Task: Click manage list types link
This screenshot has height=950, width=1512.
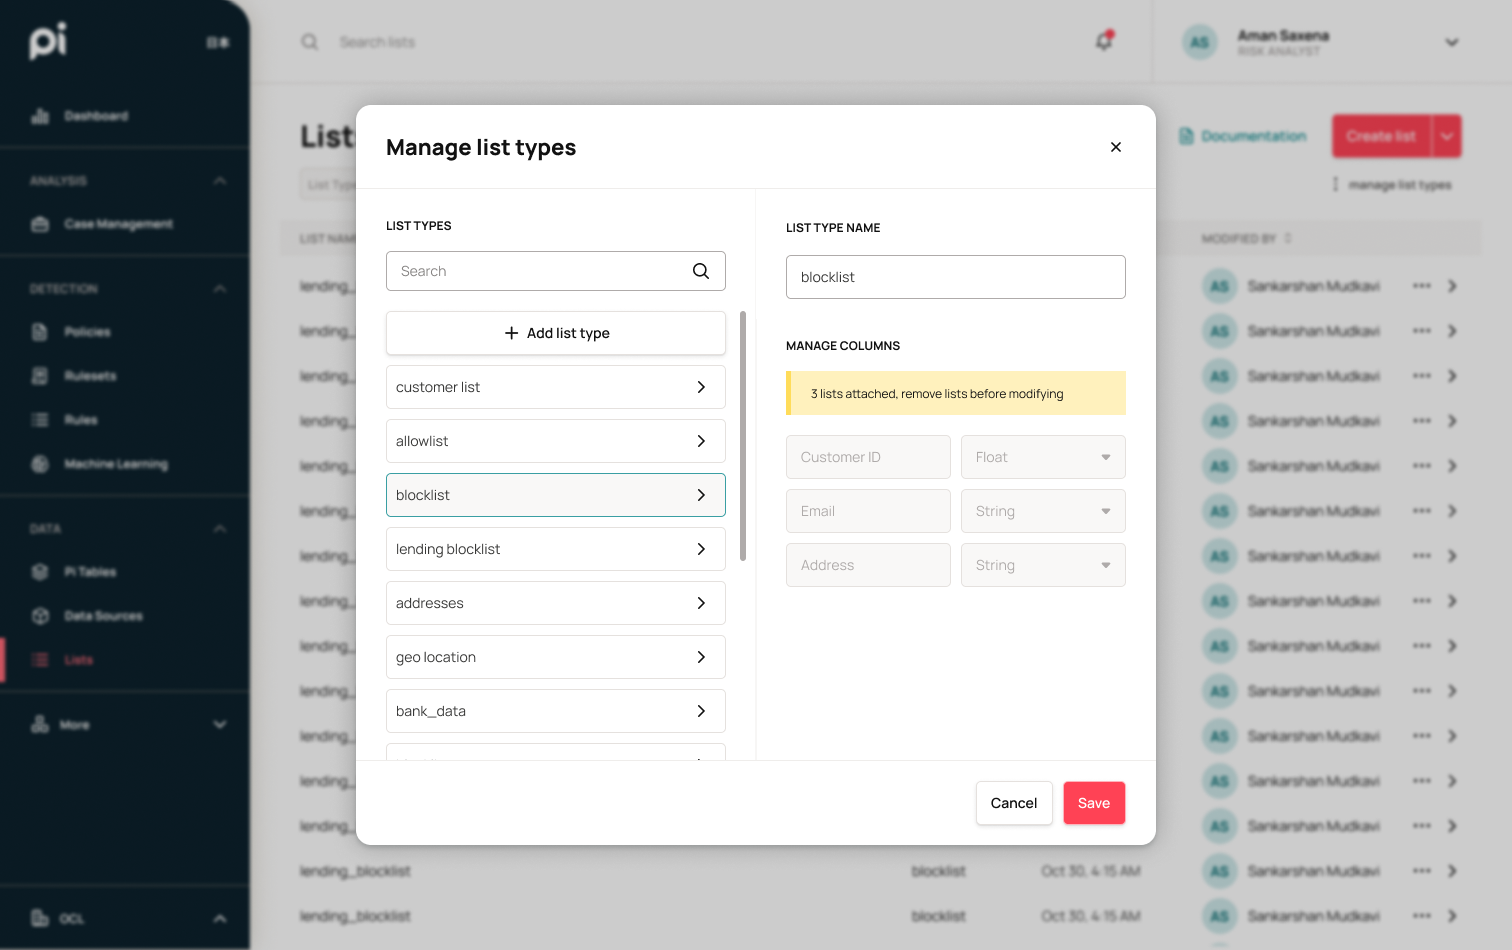Action: click(1399, 185)
